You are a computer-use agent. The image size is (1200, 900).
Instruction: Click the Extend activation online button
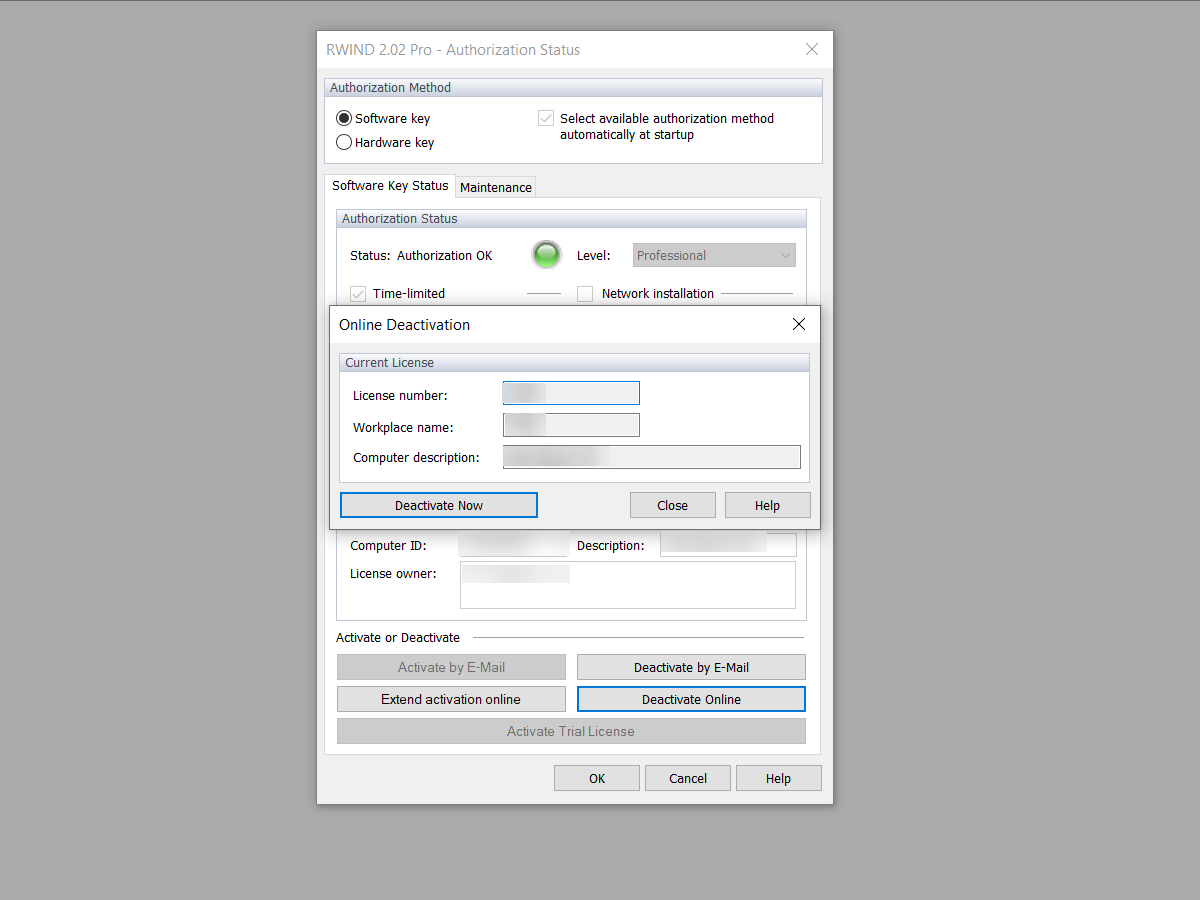451,699
